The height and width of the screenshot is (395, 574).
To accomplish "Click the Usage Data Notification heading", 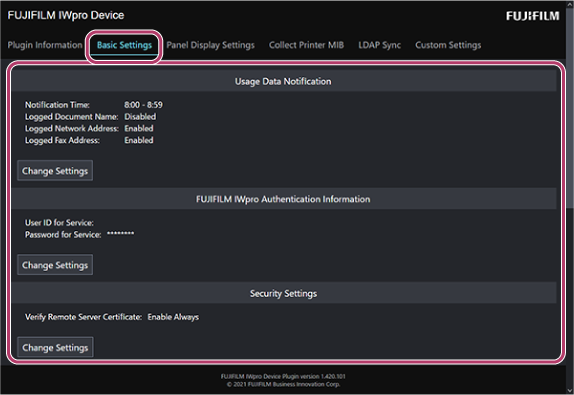I will 283,81.
